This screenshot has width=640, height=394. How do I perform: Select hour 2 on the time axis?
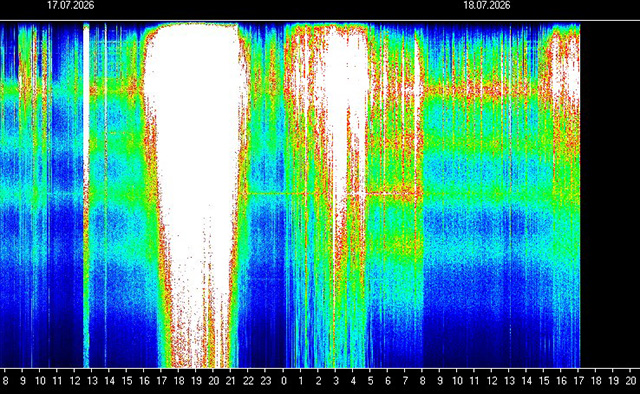[318, 381]
